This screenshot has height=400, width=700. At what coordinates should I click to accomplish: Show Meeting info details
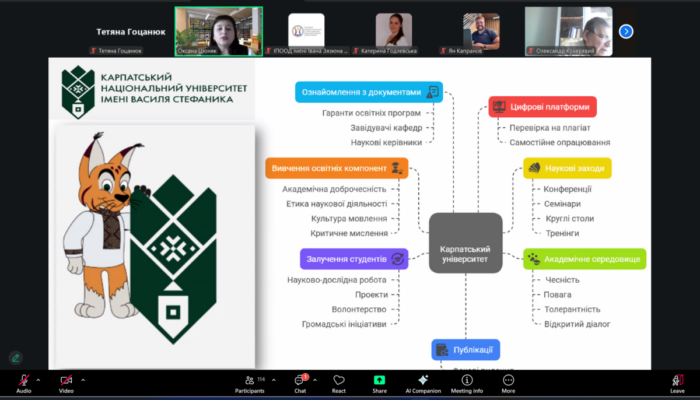coord(466,381)
